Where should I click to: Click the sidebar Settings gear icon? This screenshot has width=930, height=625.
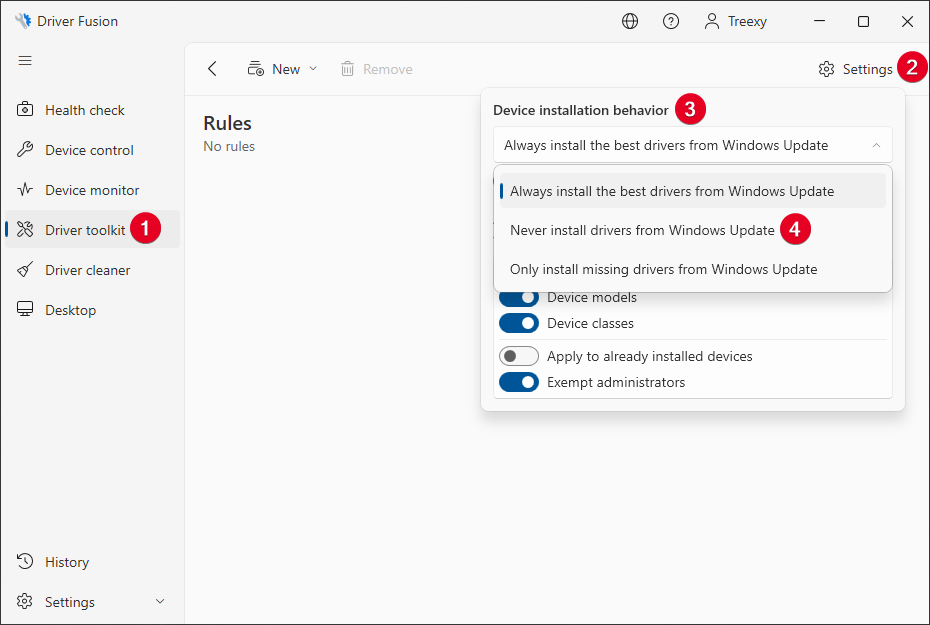(25, 601)
